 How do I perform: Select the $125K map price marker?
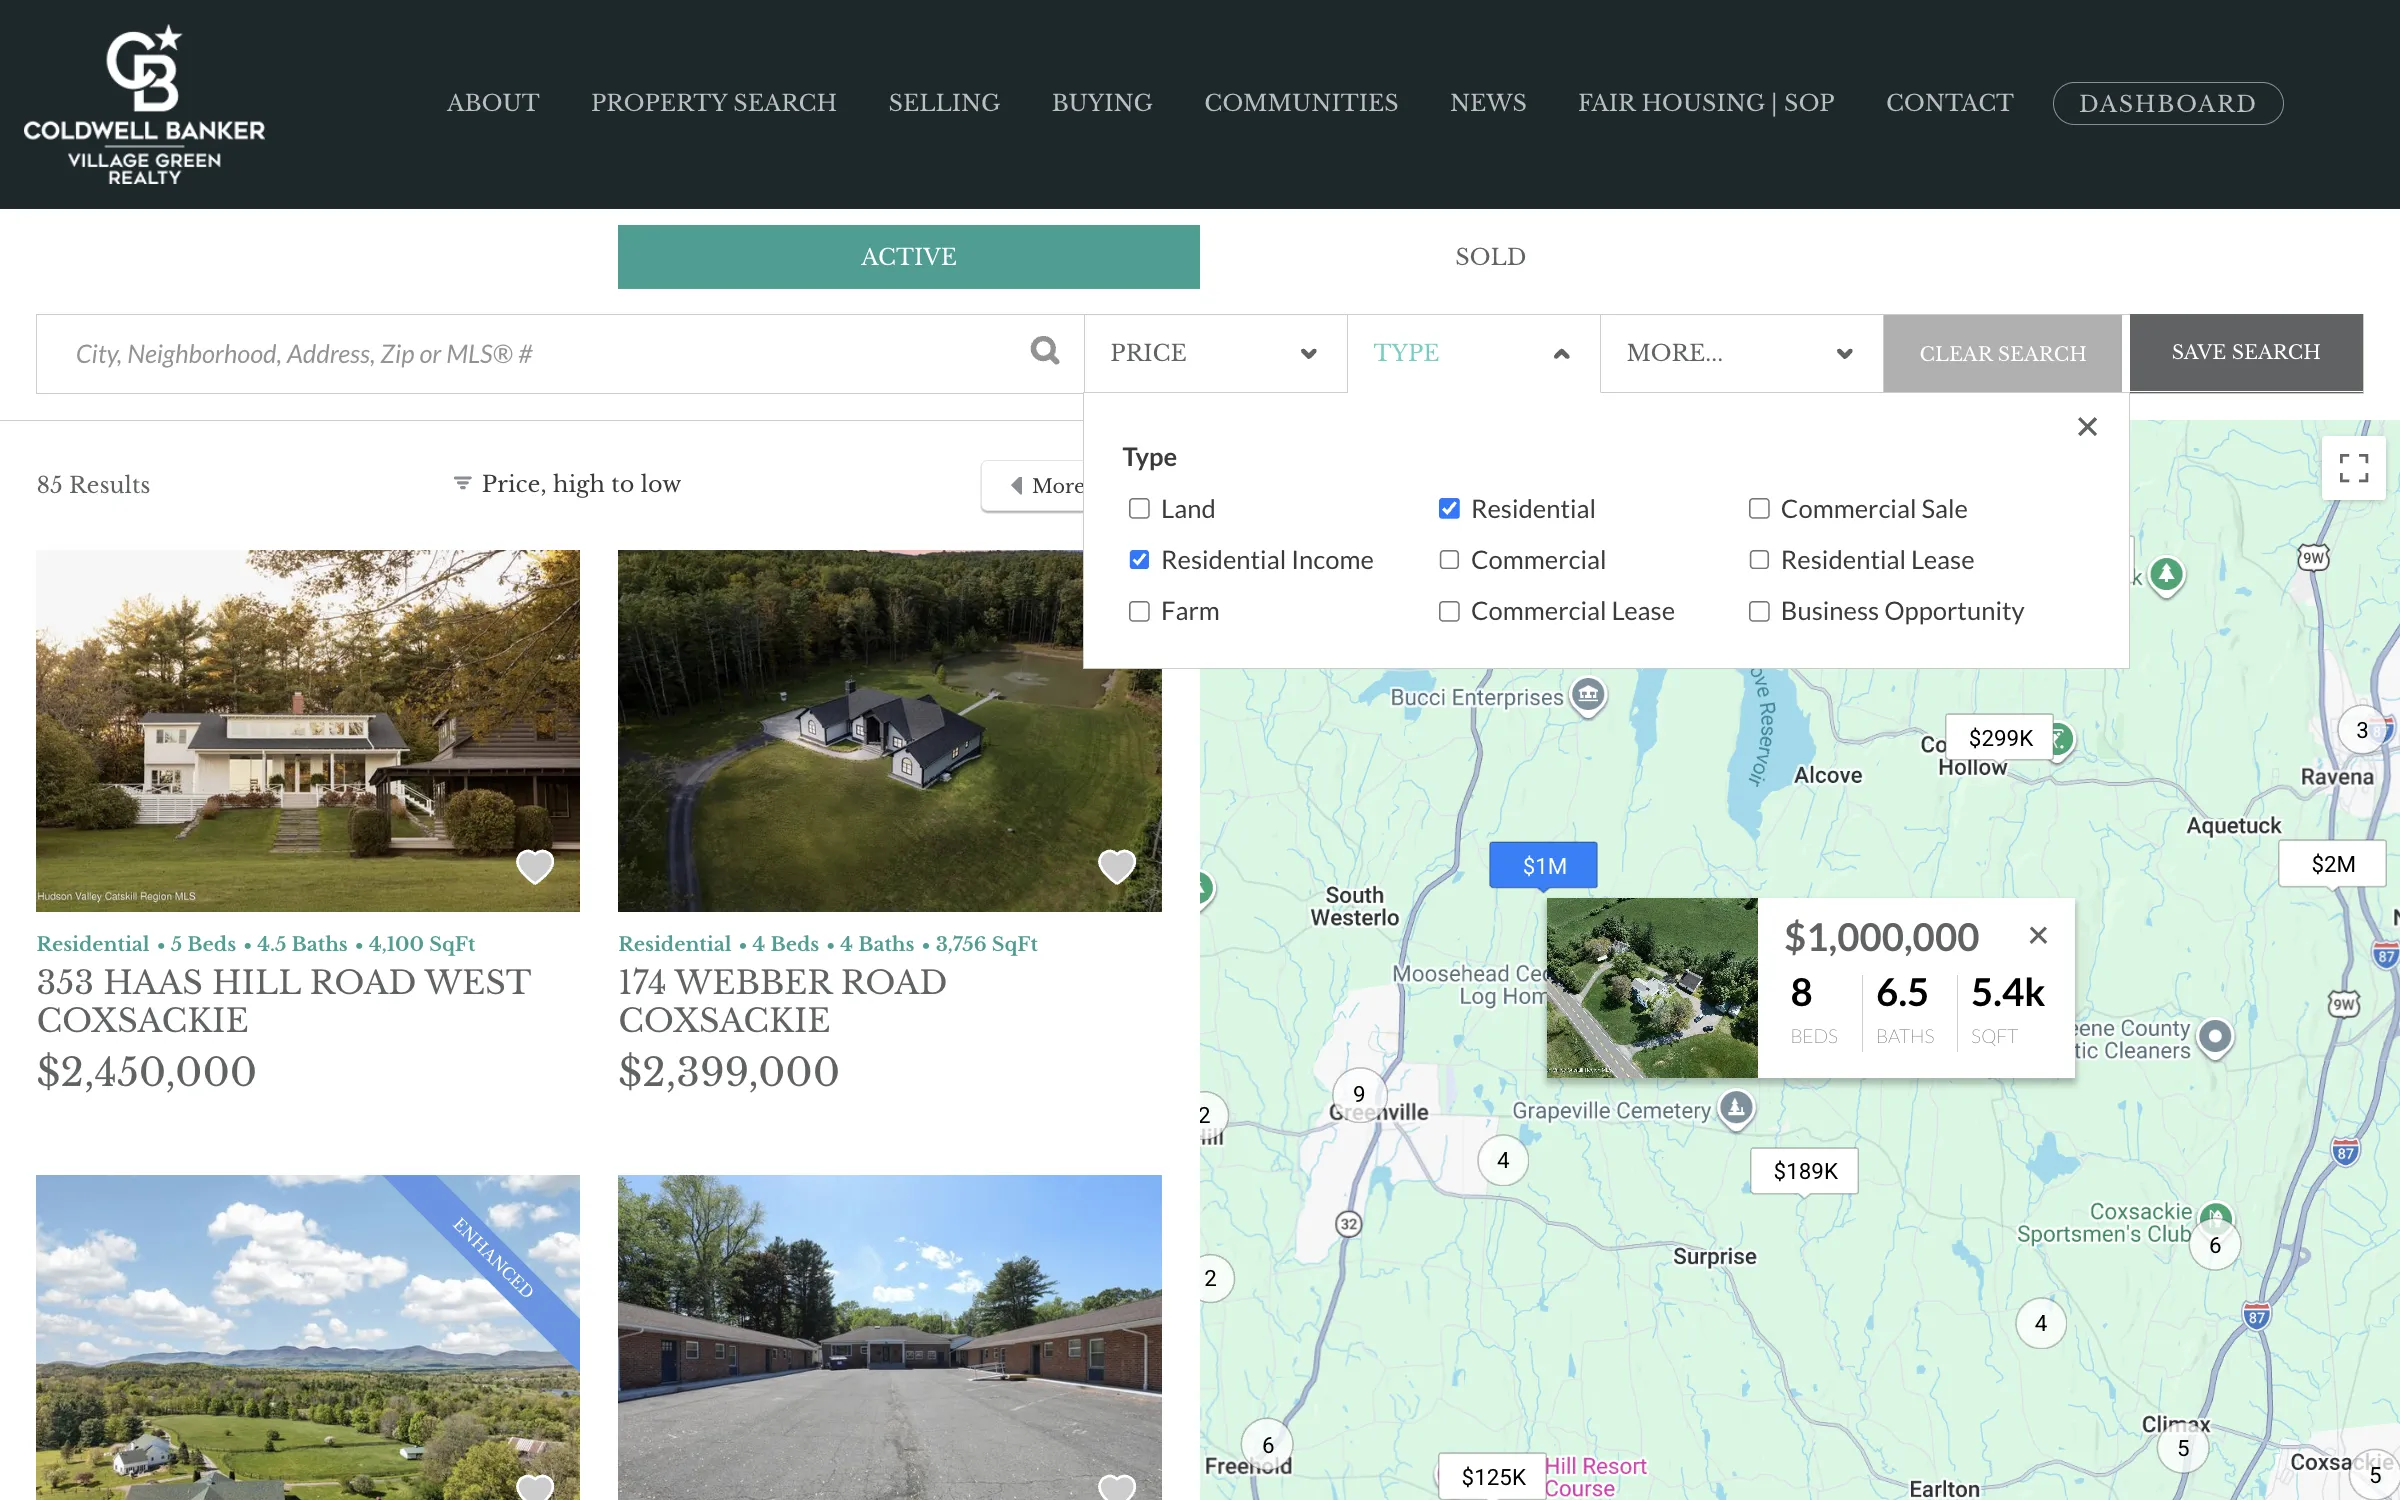(1492, 1476)
